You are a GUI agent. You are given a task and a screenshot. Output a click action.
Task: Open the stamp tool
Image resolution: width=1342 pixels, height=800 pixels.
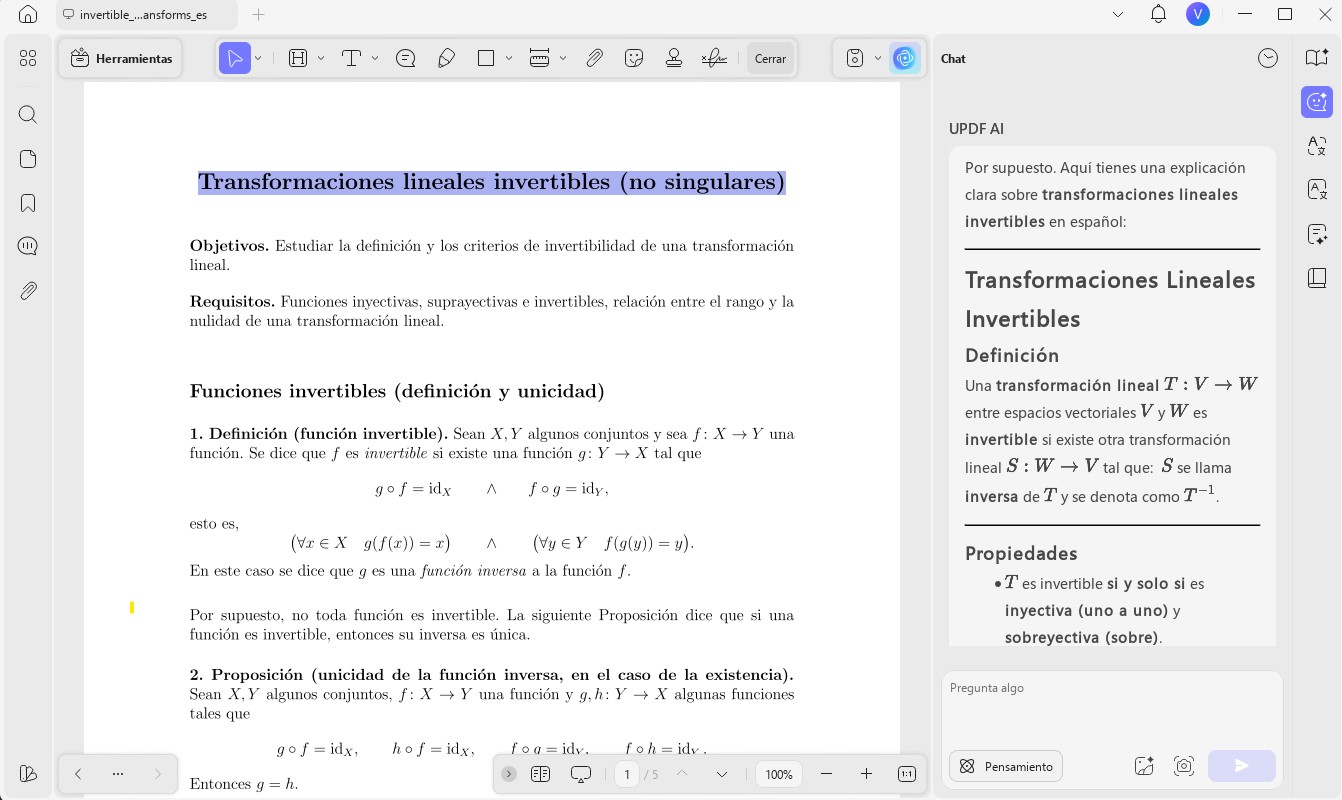coord(674,58)
